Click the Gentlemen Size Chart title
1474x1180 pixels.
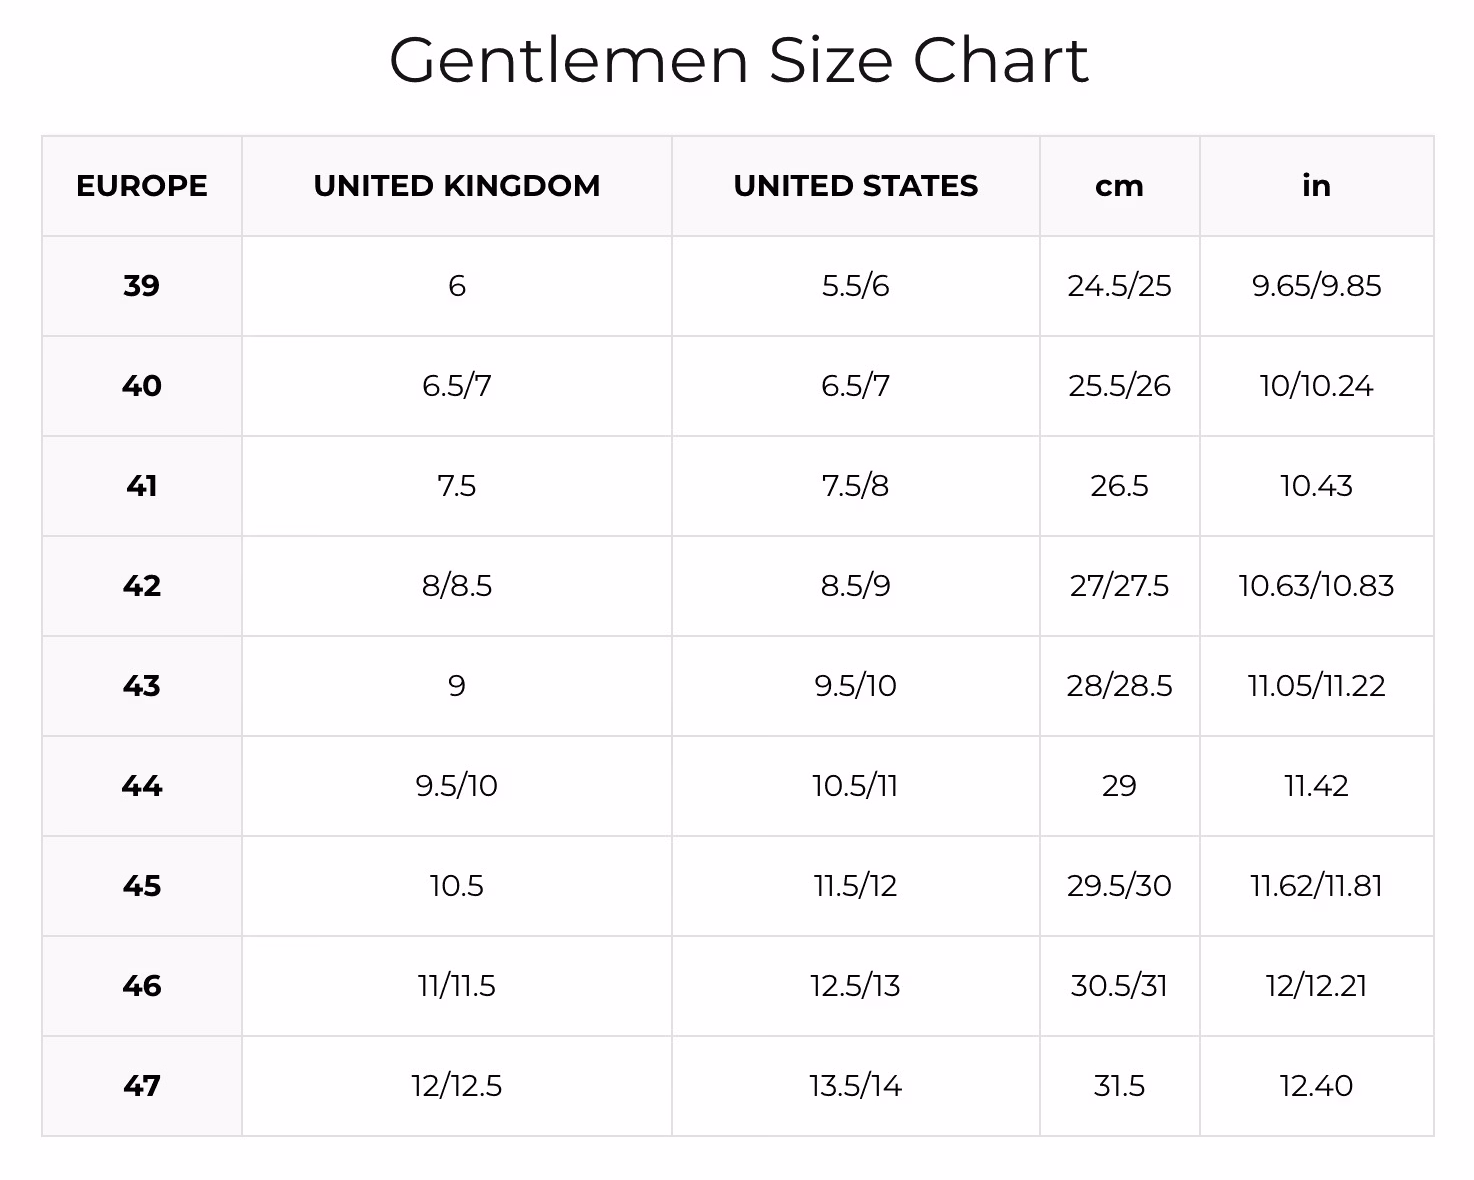(x=738, y=60)
